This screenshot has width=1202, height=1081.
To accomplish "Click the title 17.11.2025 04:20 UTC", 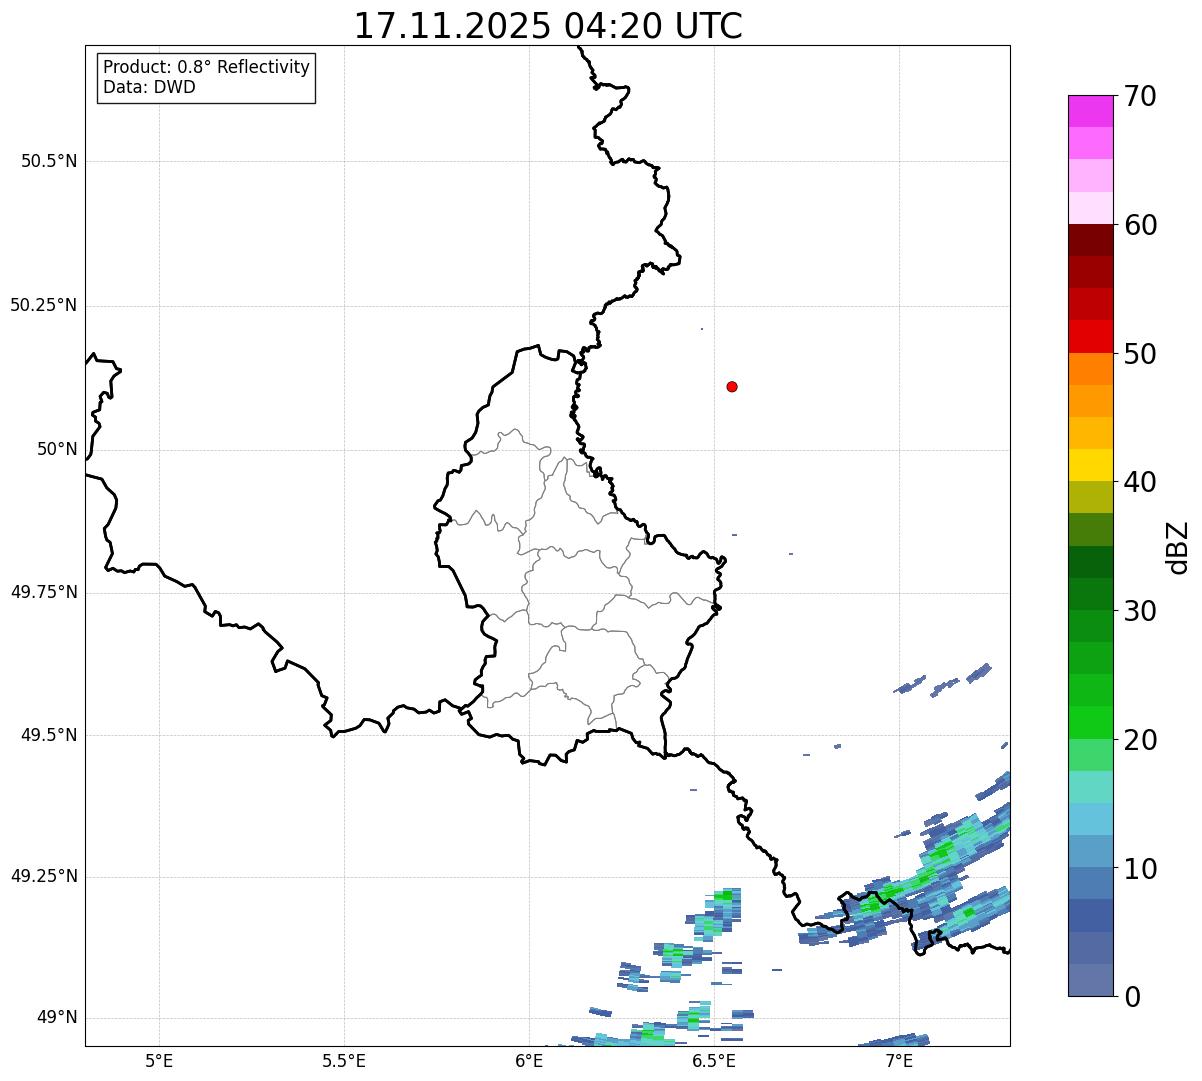I will coord(548,26).
